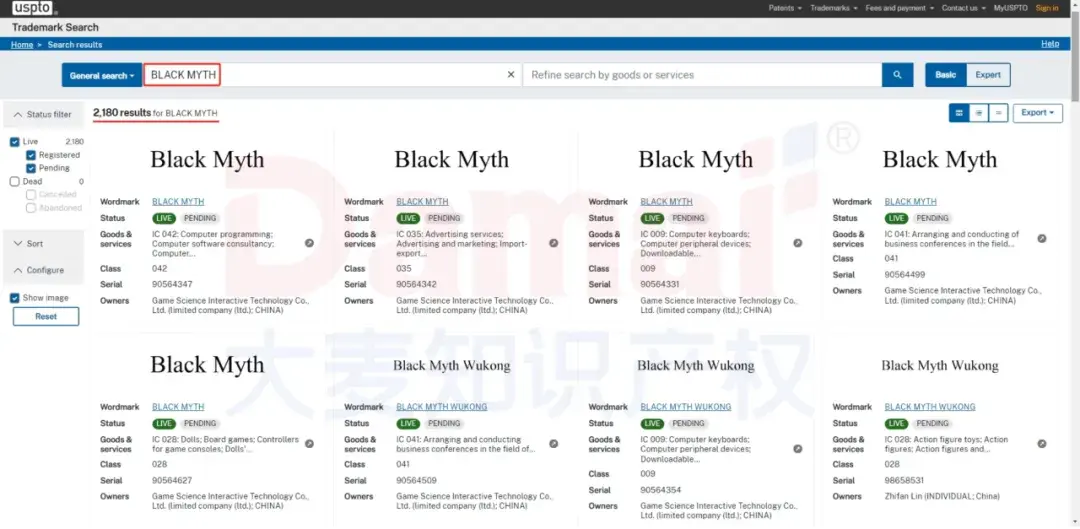Open the Export dropdown
The width and height of the screenshot is (1080, 529).
[1037, 113]
